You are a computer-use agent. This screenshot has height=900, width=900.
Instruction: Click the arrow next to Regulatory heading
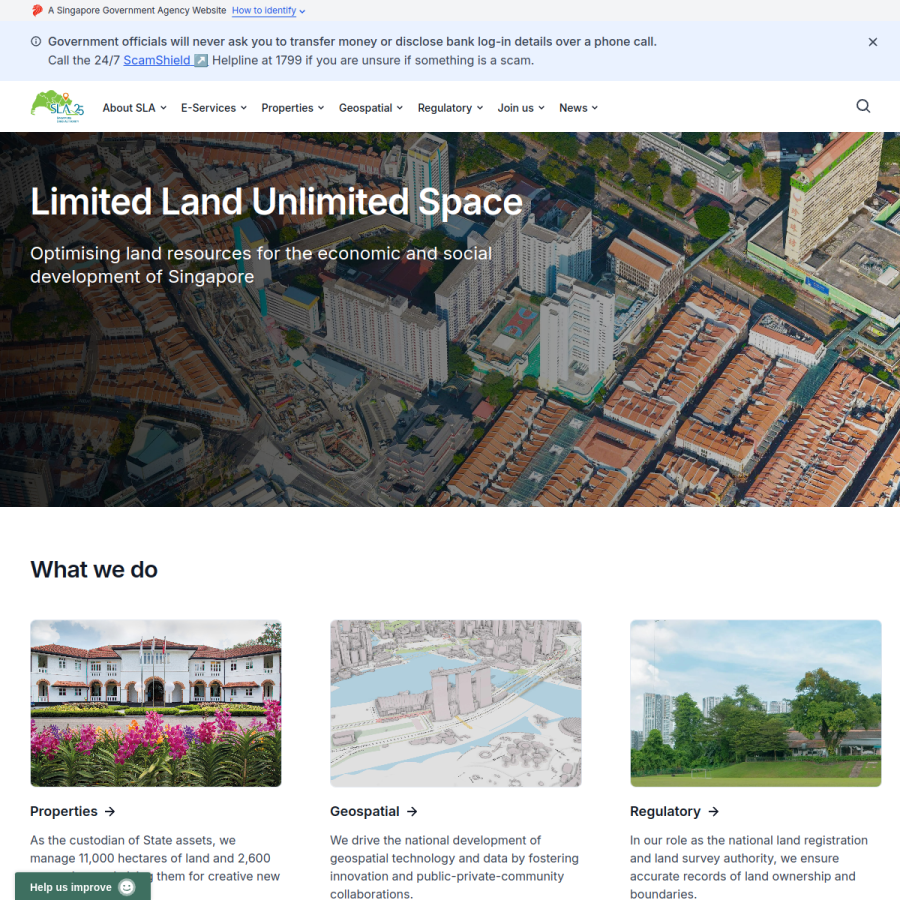pyautogui.click(x=713, y=811)
